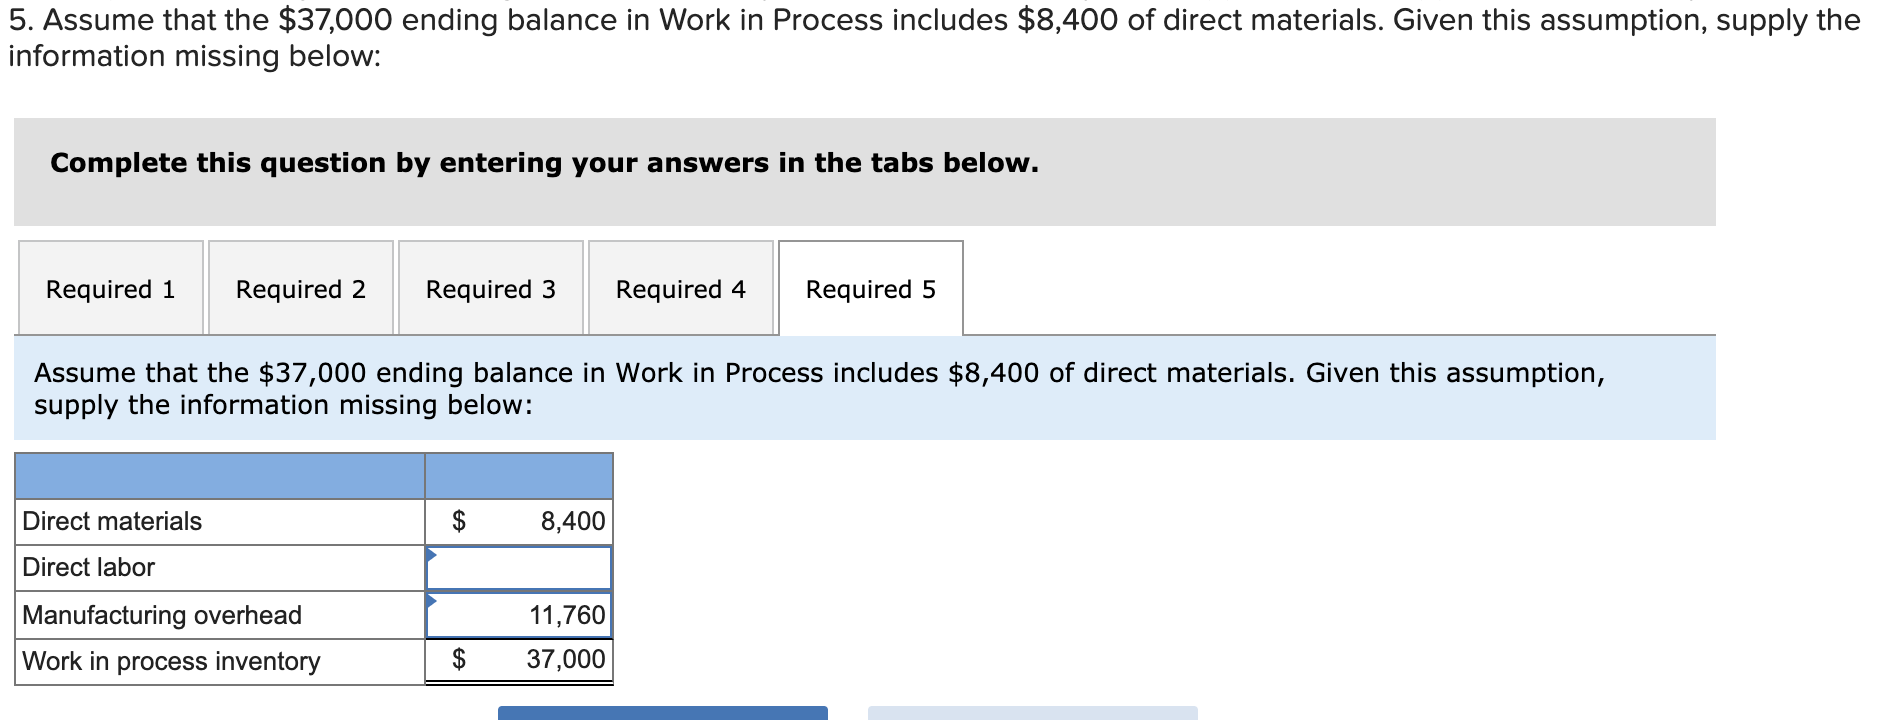The height and width of the screenshot is (720, 1902).
Task: Click the Work in process inventory total 37,000
Action: 565,661
